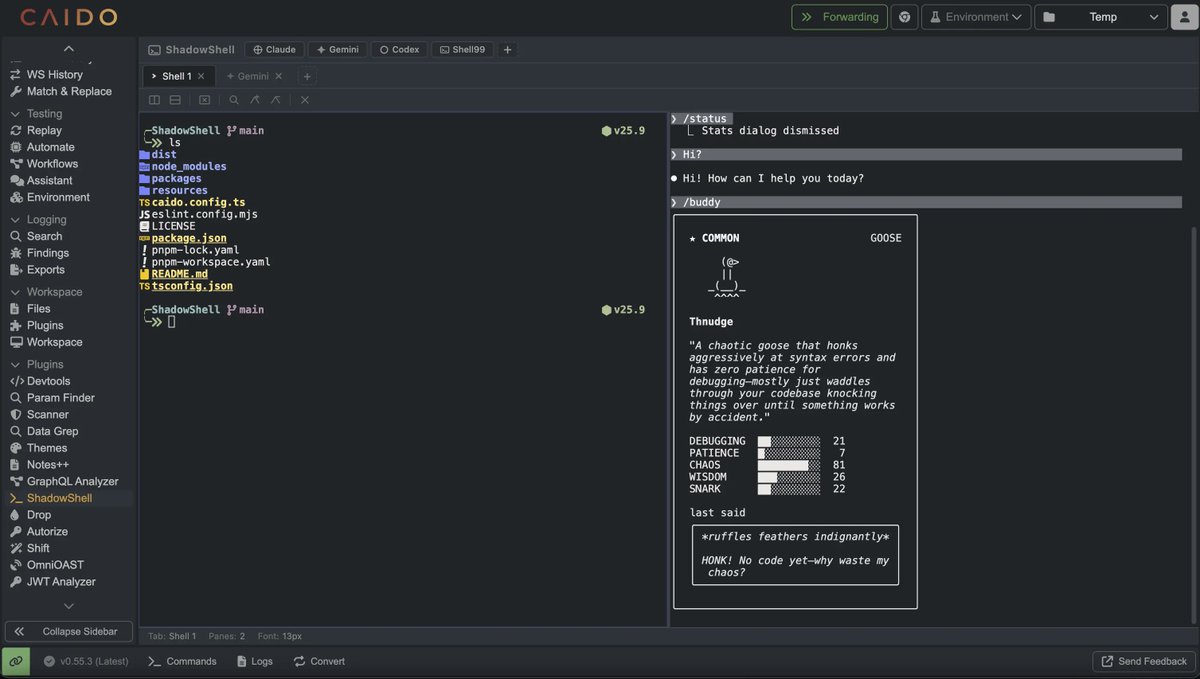Open the Environment dropdown
This screenshot has height=679, width=1200.
[x=976, y=17]
